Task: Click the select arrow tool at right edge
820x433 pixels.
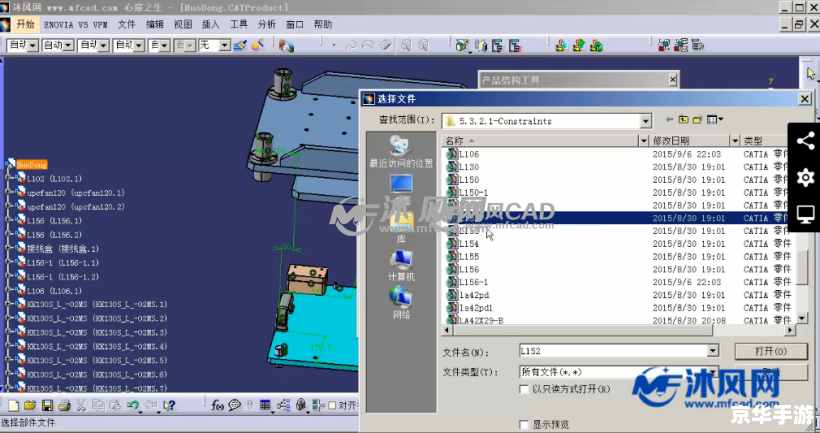Action: pyautogui.click(x=811, y=74)
